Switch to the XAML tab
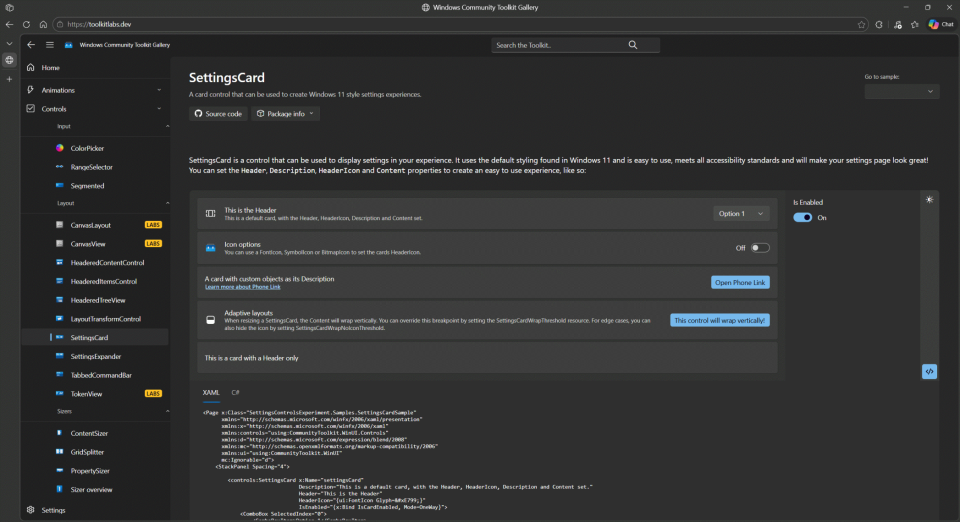960x522 pixels. [x=211, y=393]
